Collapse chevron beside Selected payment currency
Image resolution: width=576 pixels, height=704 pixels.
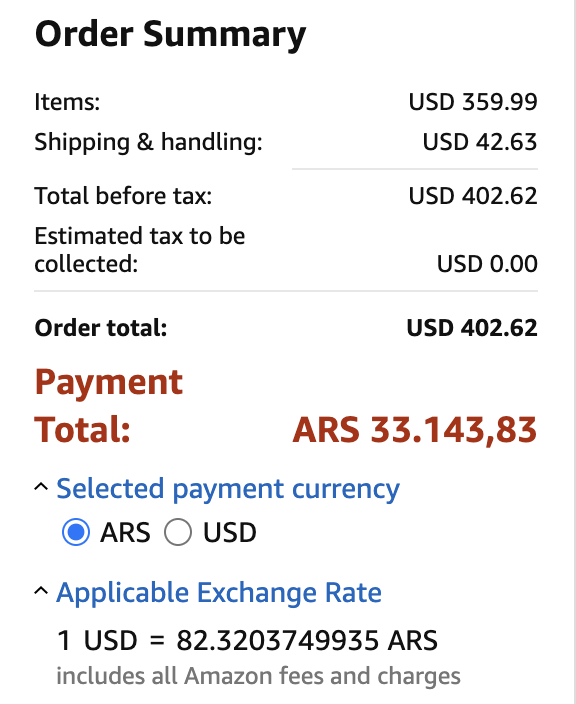41,487
